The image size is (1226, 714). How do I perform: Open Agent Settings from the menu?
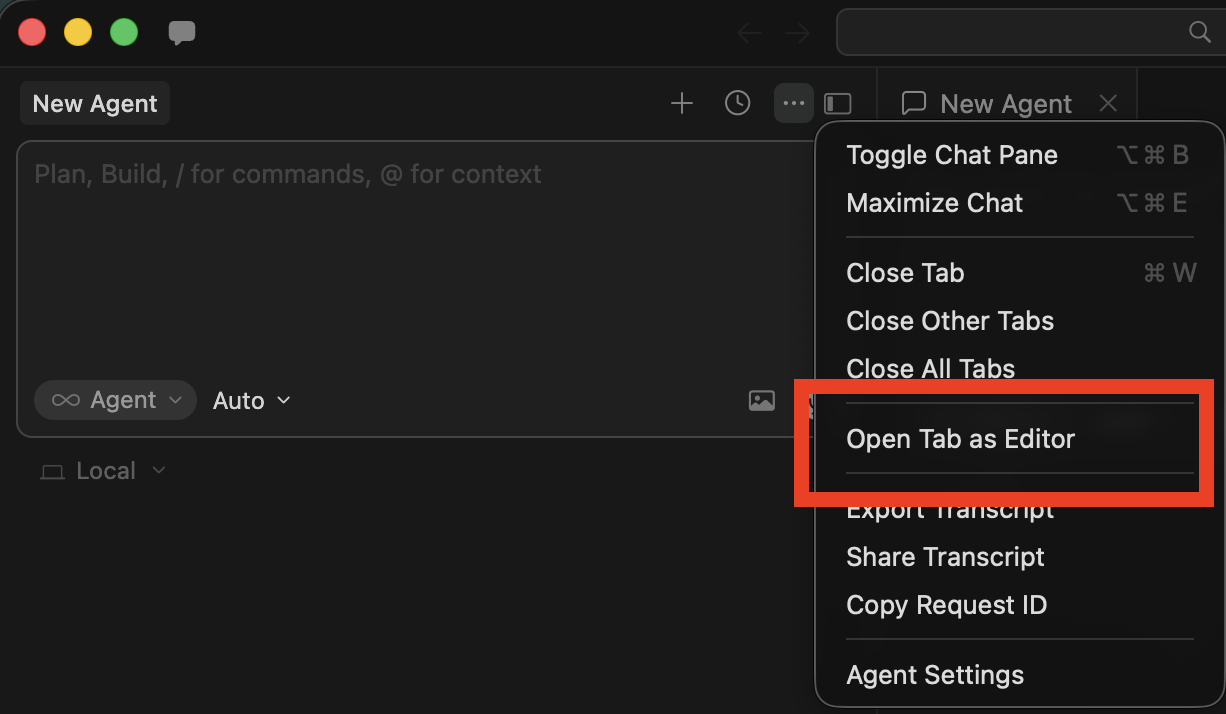(934, 675)
